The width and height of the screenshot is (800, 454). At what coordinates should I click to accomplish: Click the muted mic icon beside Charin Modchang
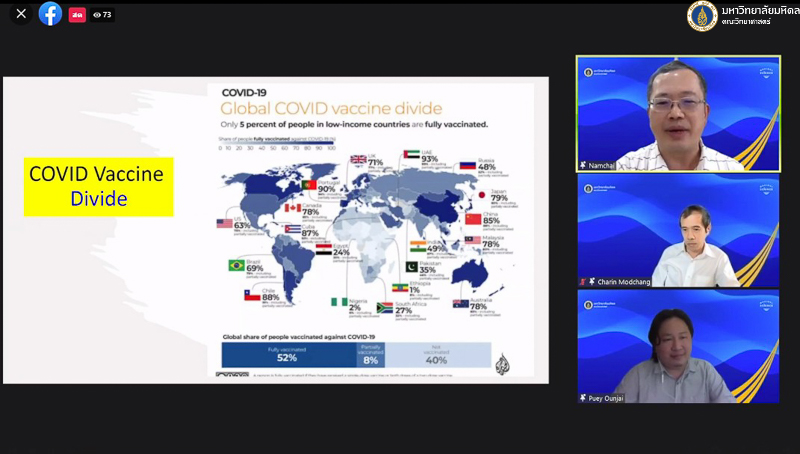click(582, 283)
